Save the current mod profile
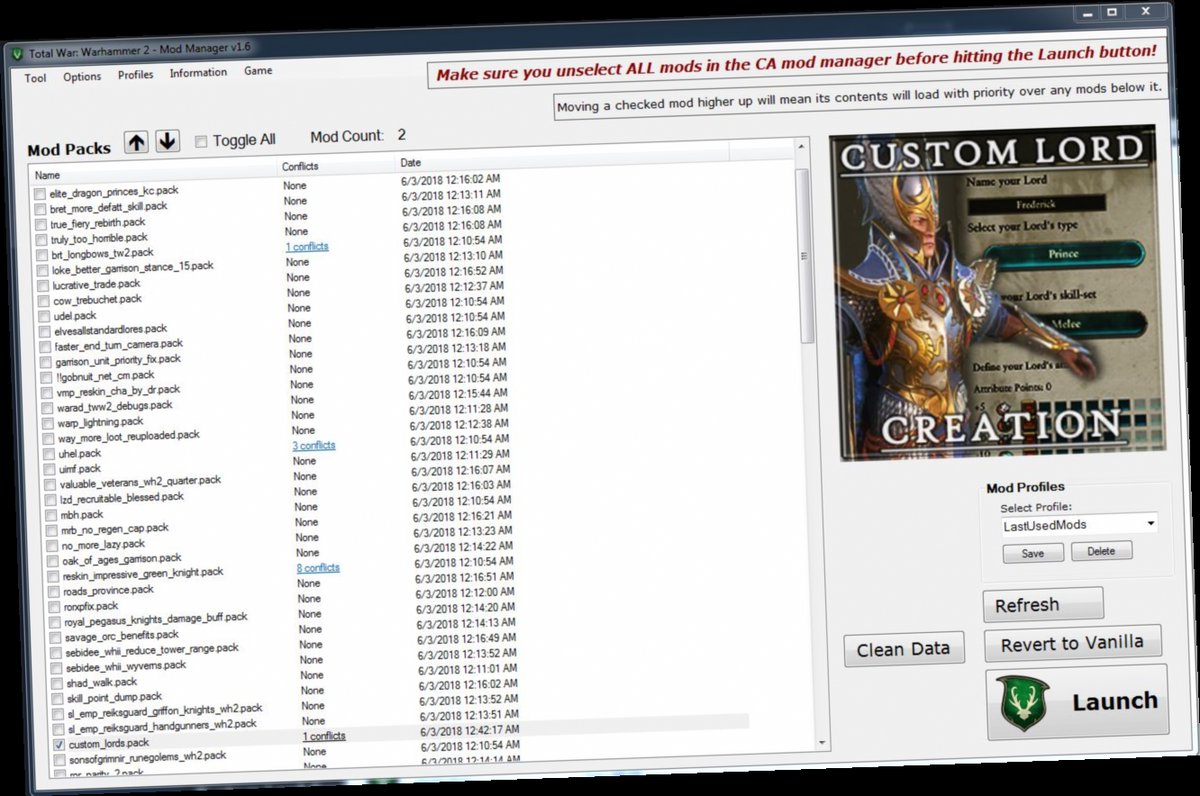The height and width of the screenshot is (796, 1200). coord(1033,553)
